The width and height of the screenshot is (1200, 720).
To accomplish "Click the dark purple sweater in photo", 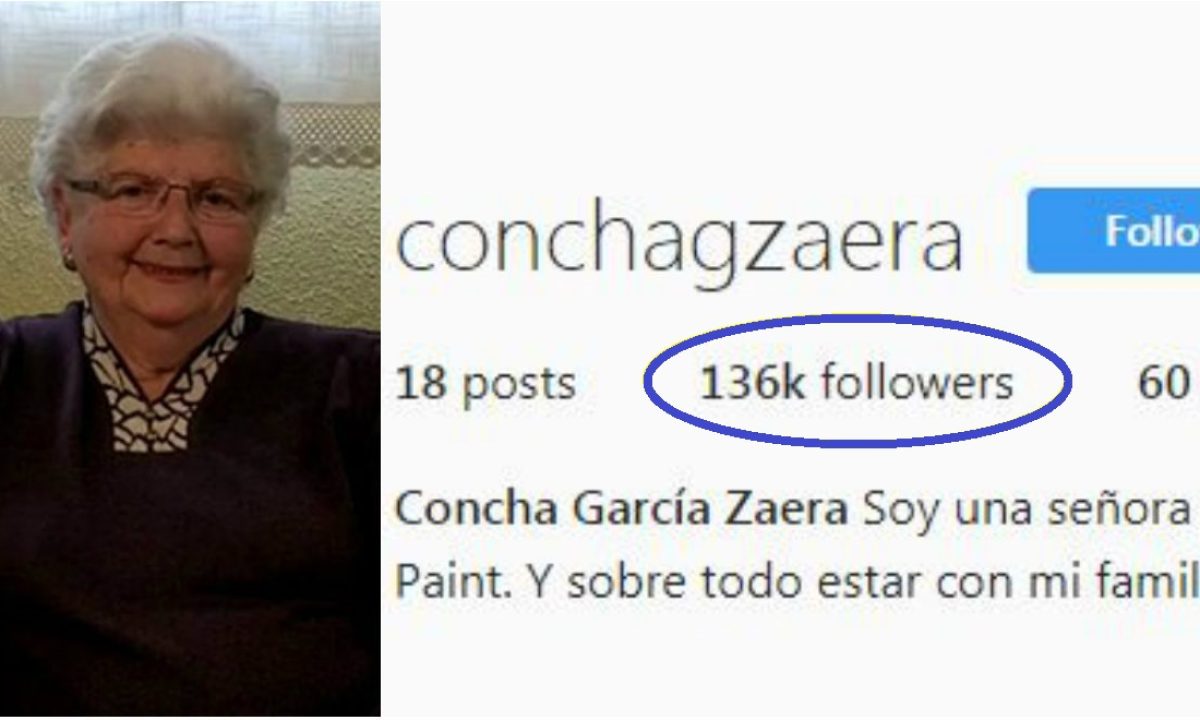I will (x=190, y=560).
